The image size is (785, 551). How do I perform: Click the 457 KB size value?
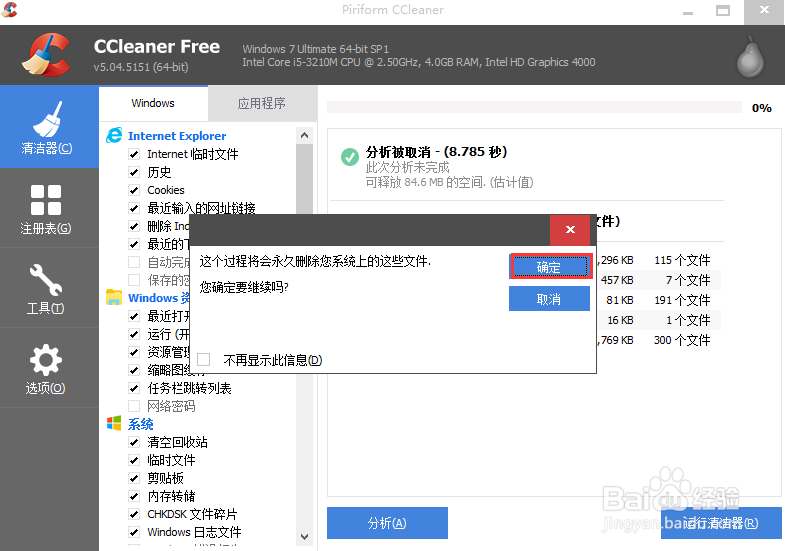617,280
